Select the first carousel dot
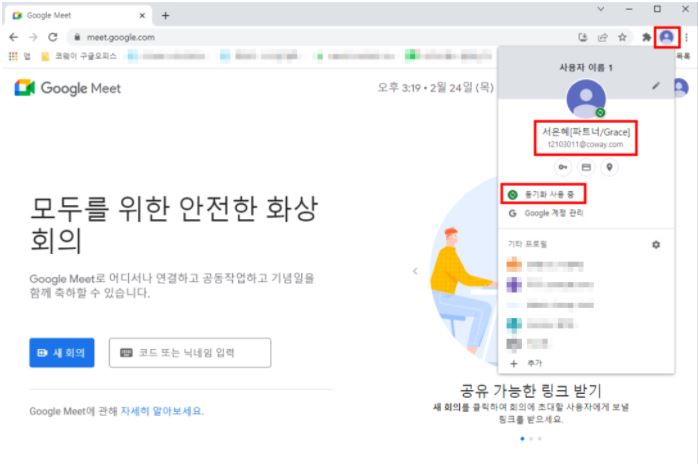 pos(522,439)
